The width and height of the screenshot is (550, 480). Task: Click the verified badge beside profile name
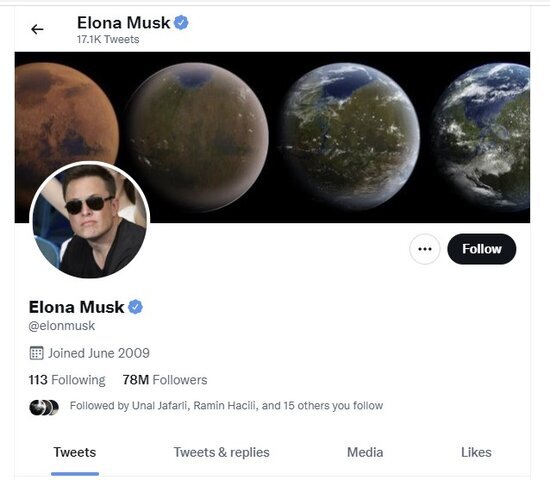[x=135, y=307]
